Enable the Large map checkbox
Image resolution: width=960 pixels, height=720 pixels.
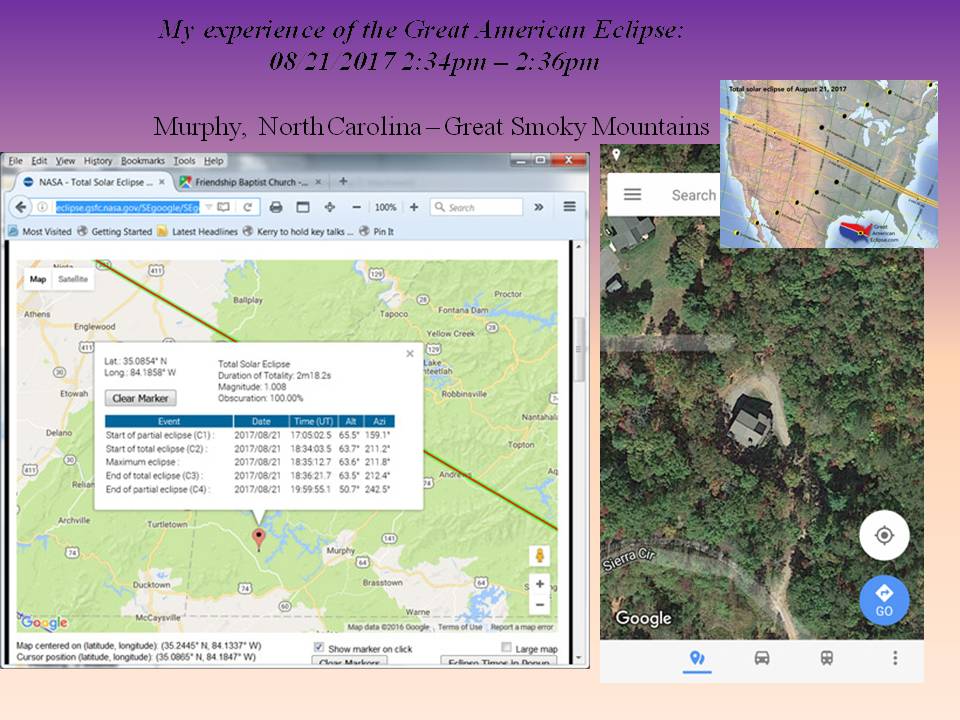pos(507,648)
